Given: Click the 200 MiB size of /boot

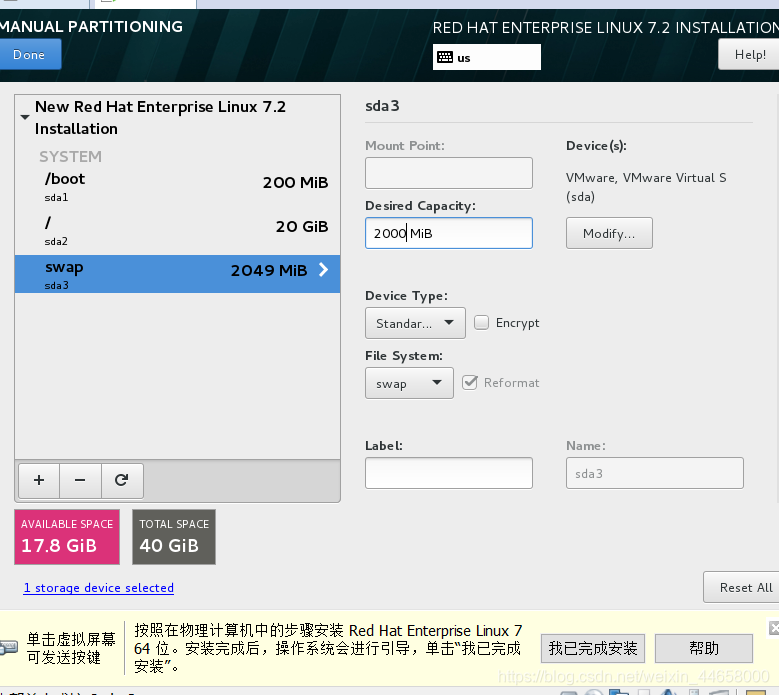Looking at the screenshot, I should click(x=296, y=182).
